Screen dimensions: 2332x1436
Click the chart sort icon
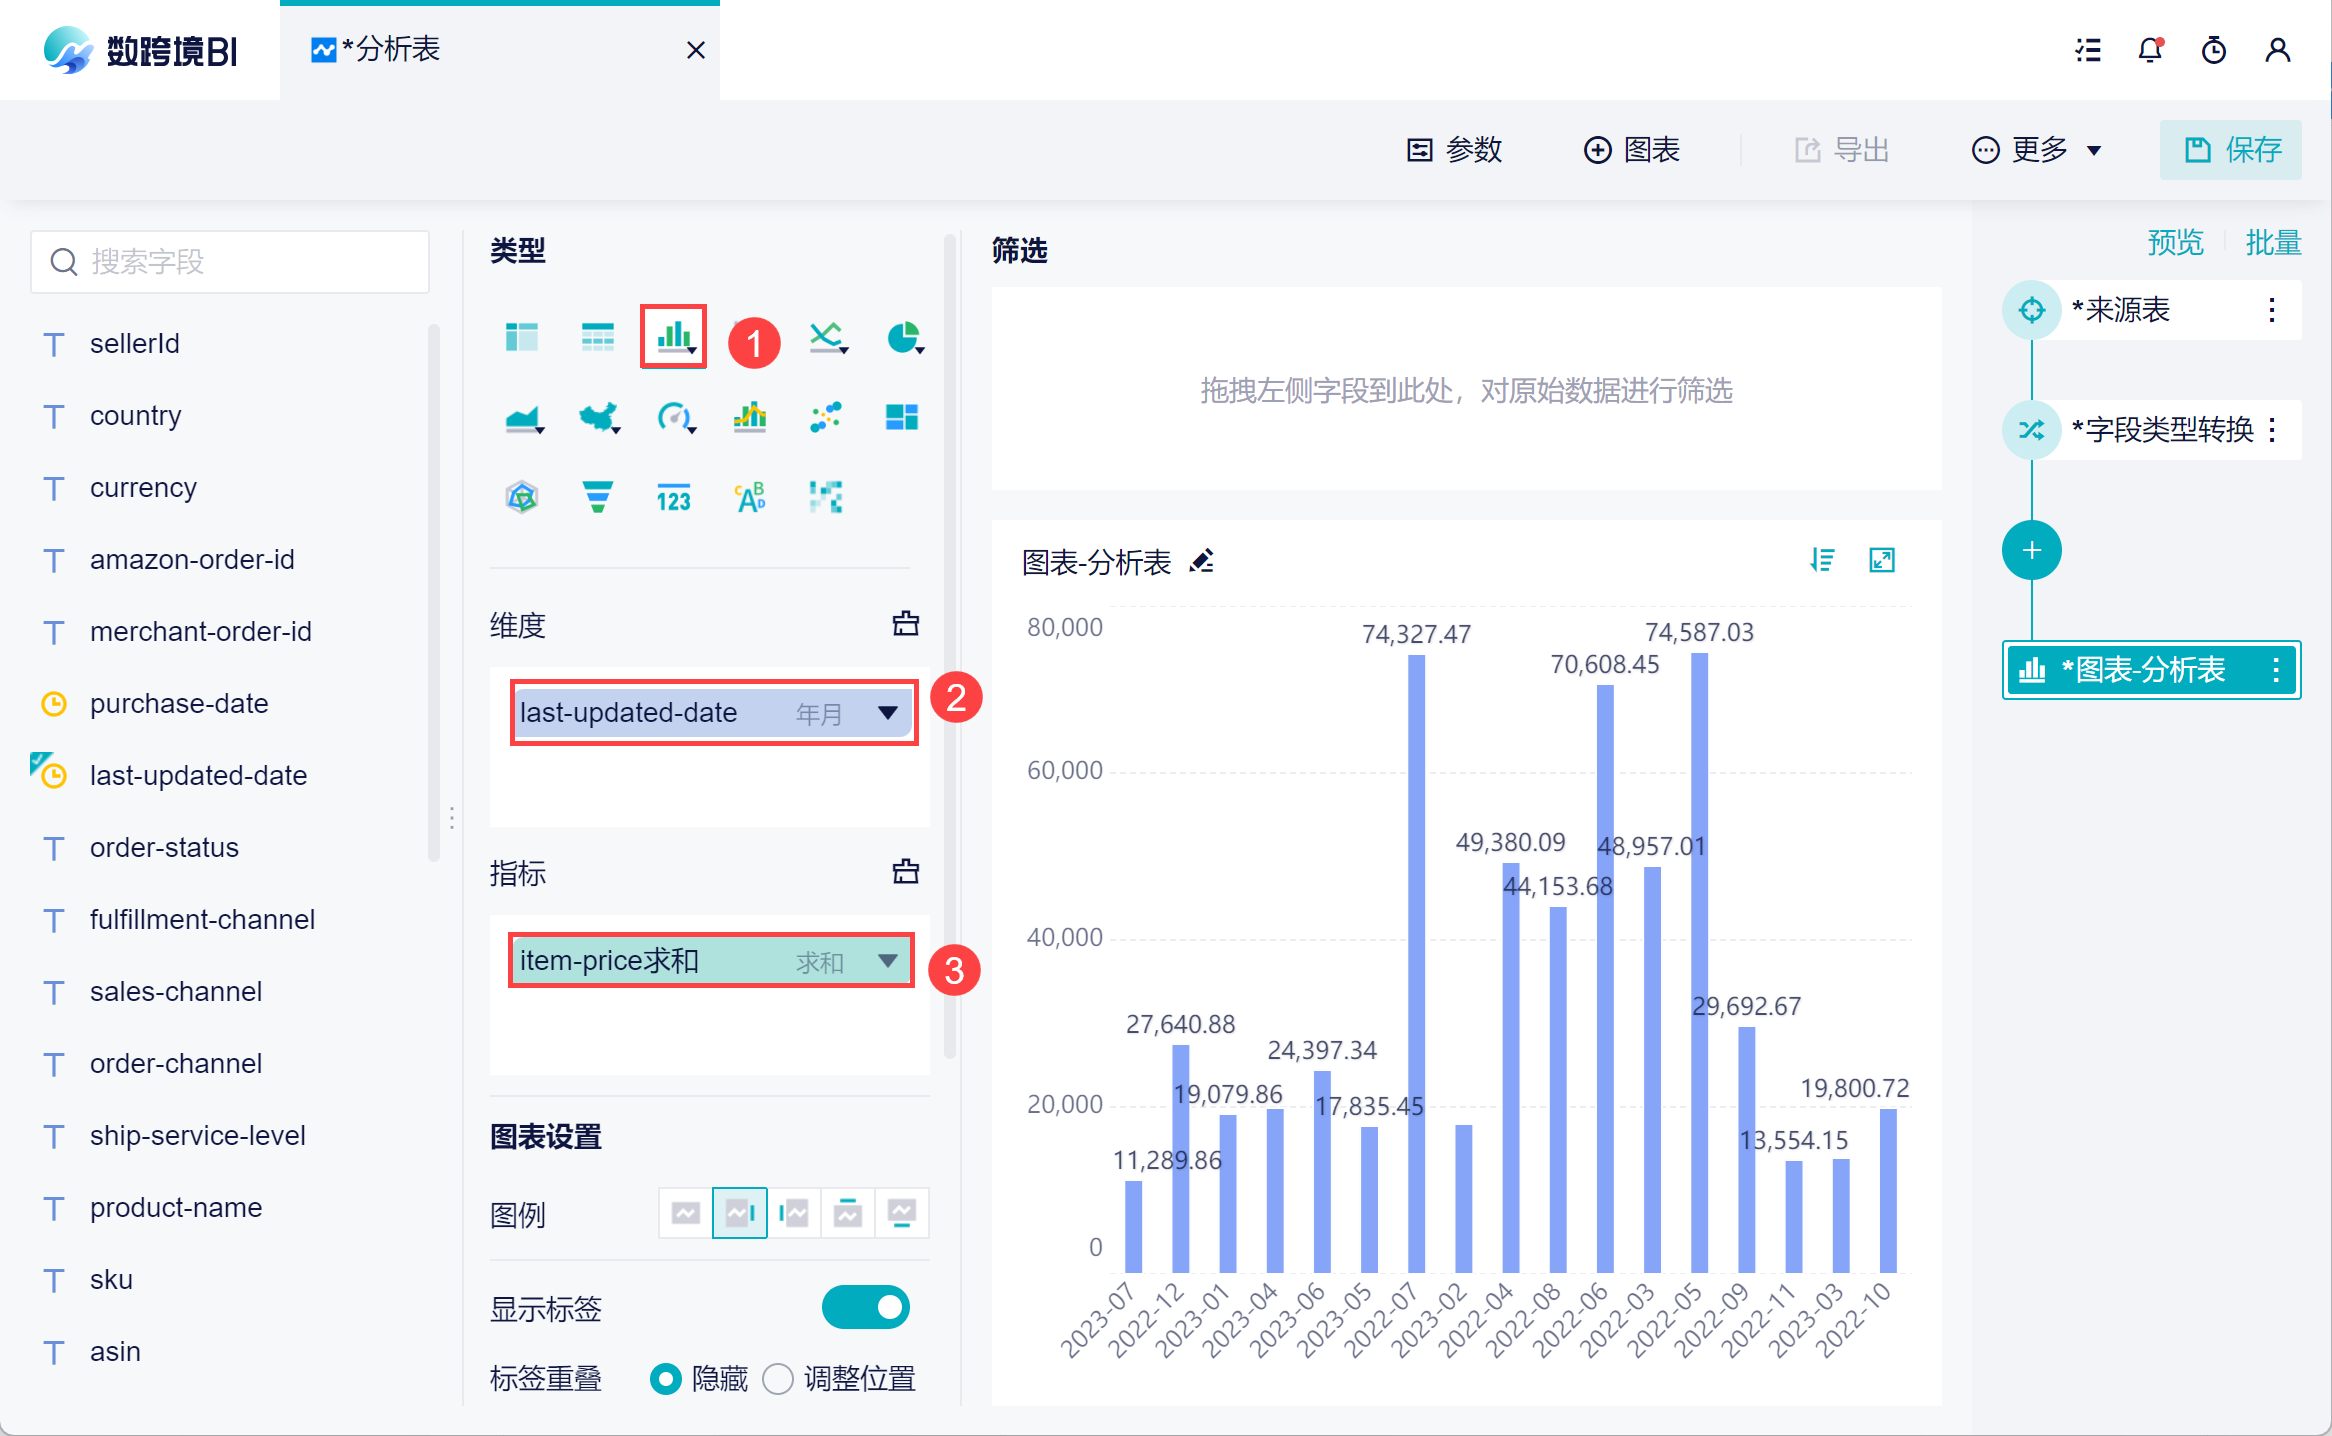1822,560
